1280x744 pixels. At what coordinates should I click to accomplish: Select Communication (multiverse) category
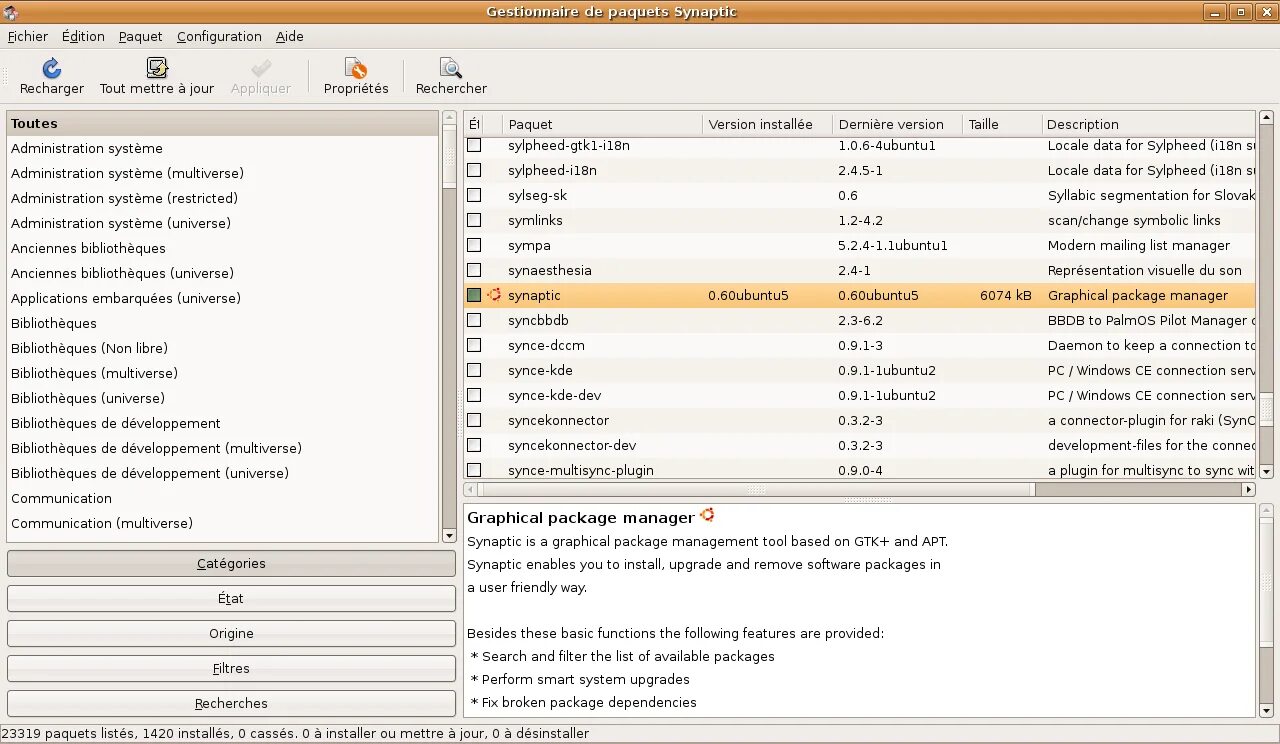pos(223,523)
